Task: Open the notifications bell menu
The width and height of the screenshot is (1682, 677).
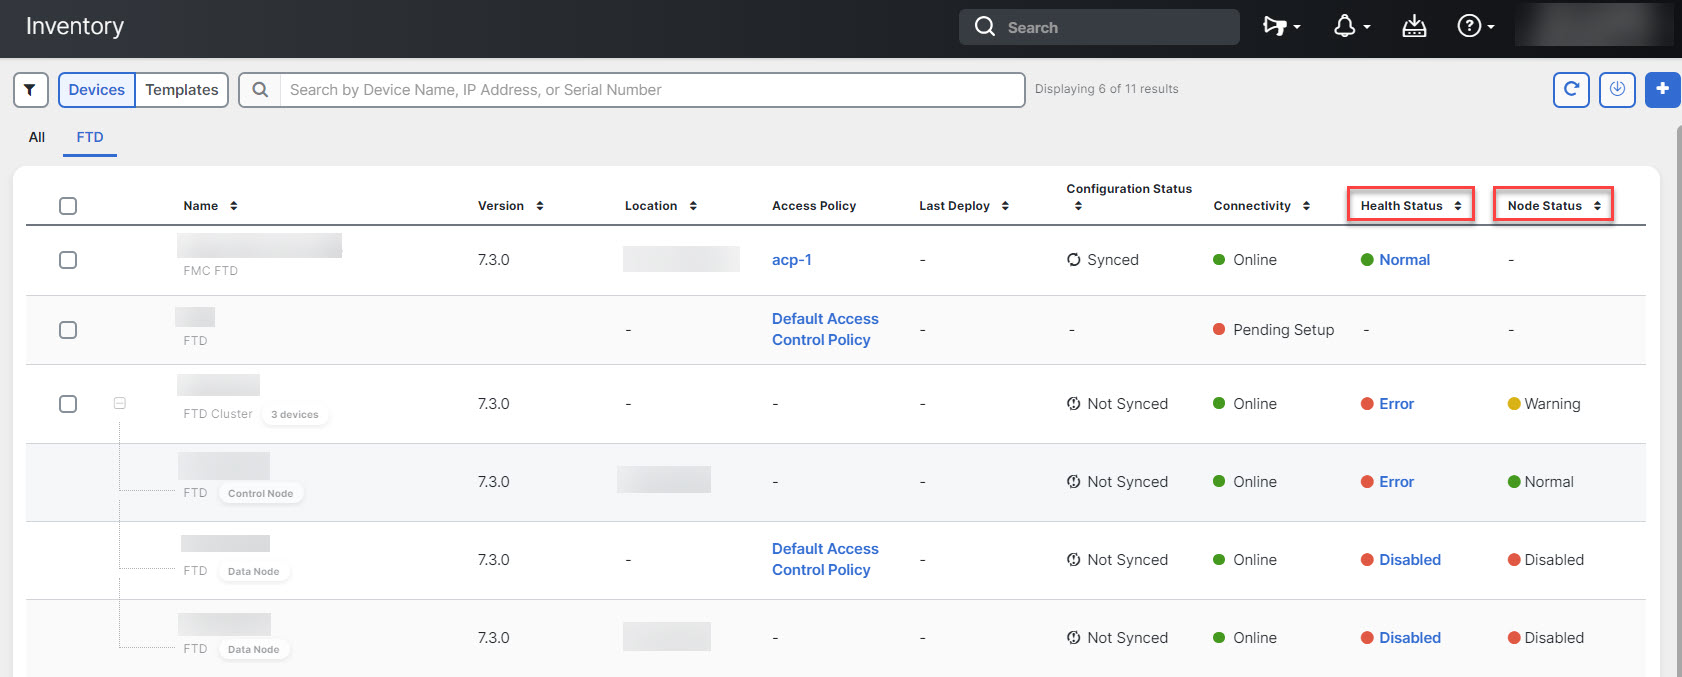Action: pos(1351,27)
